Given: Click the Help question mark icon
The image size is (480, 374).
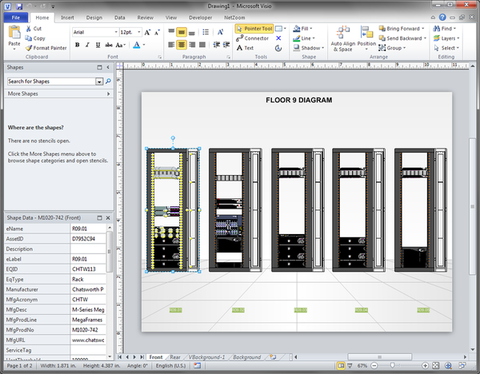Looking at the screenshot, I should 442,17.
